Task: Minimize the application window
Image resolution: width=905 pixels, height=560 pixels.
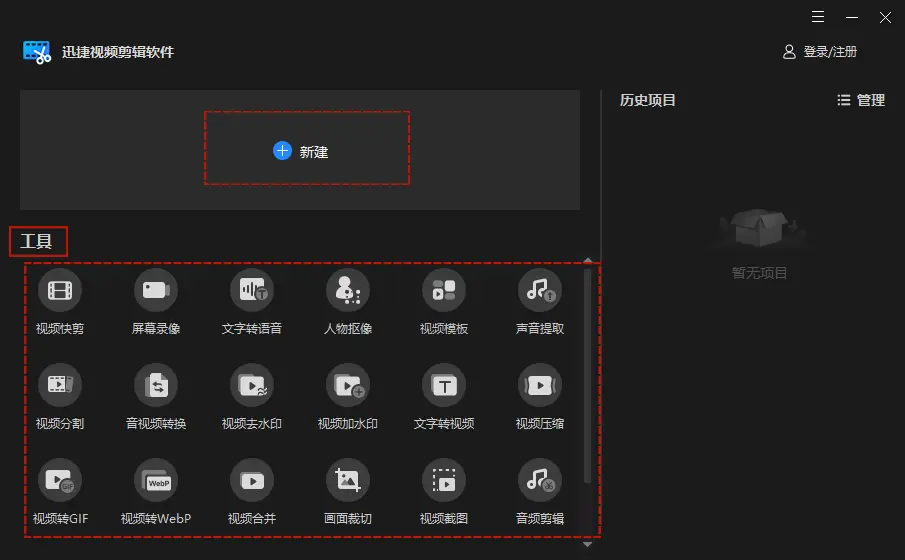Action: pos(852,17)
